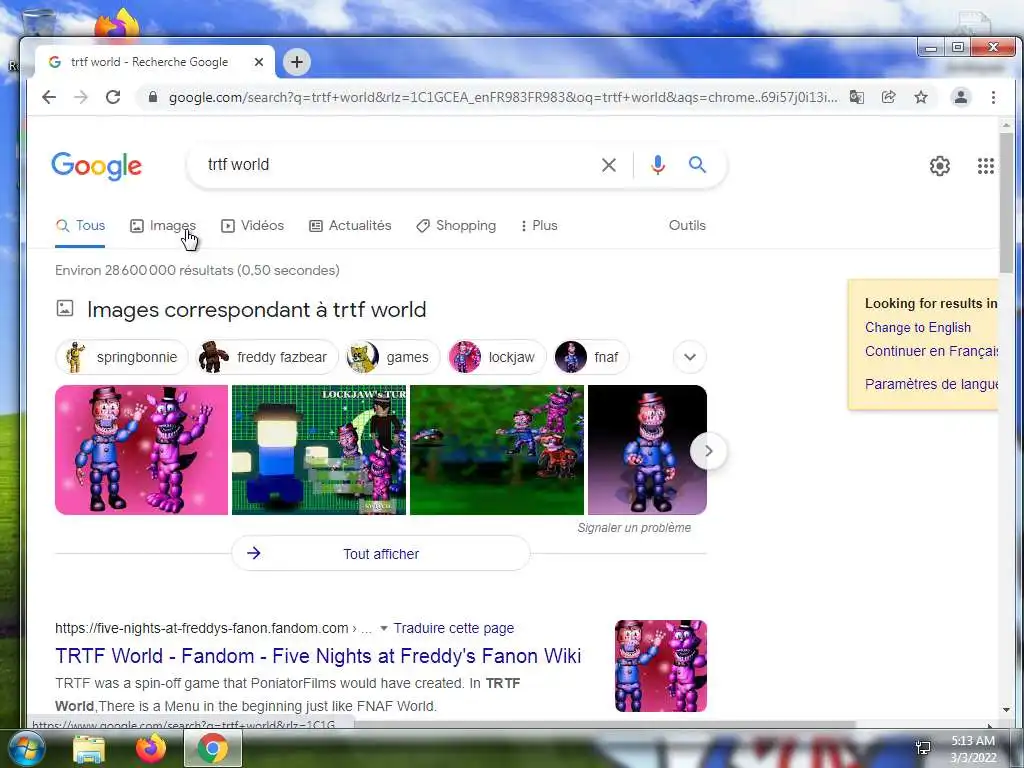The height and width of the screenshot is (768, 1024).
Task: Click the Images correspondant à trtf world heading
Action: click(256, 310)
